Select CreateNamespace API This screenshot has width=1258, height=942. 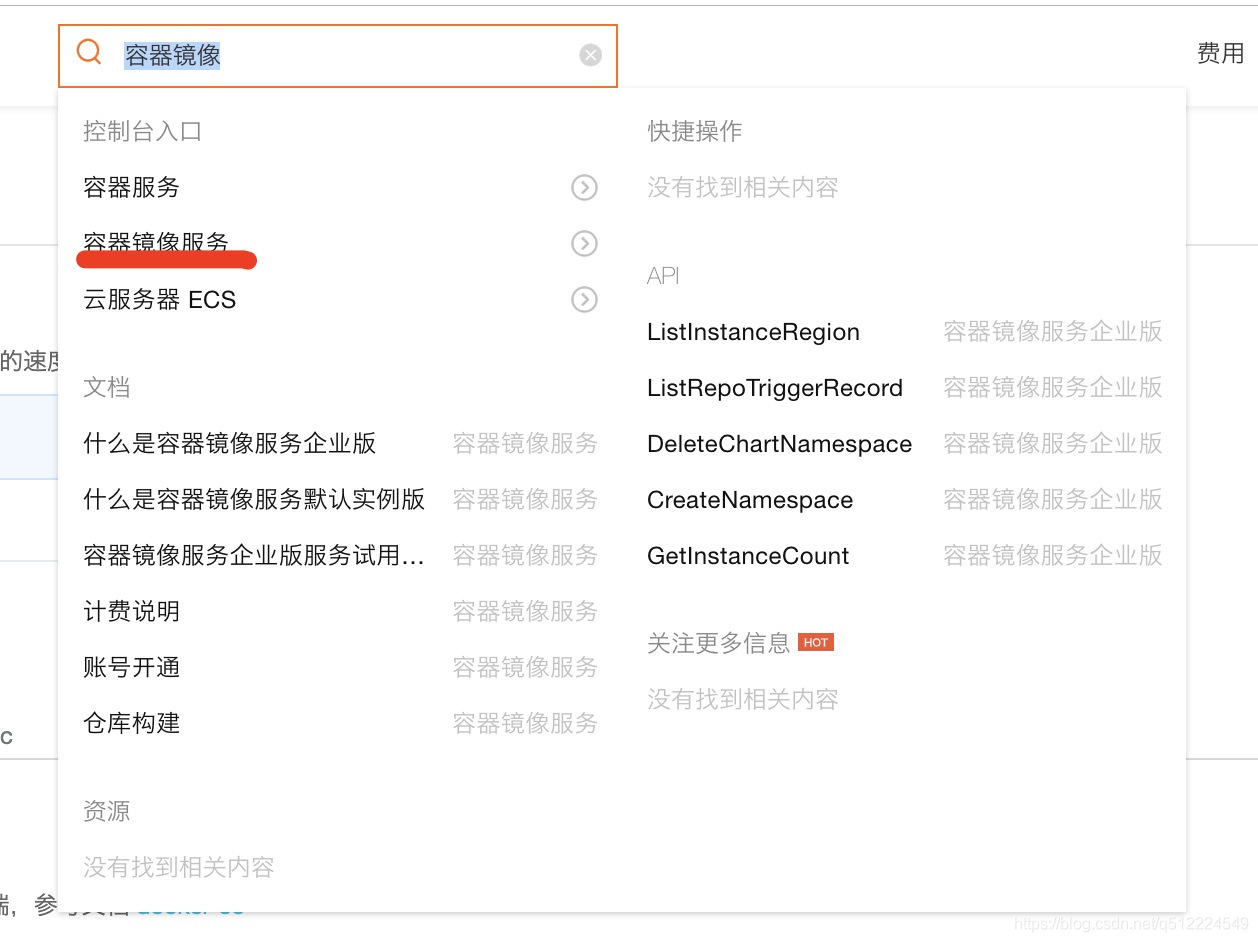(x=750, y=500)
